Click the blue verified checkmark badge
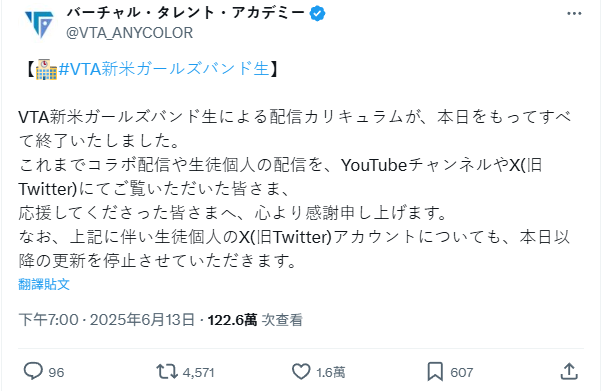 click(x=317, y=14)
